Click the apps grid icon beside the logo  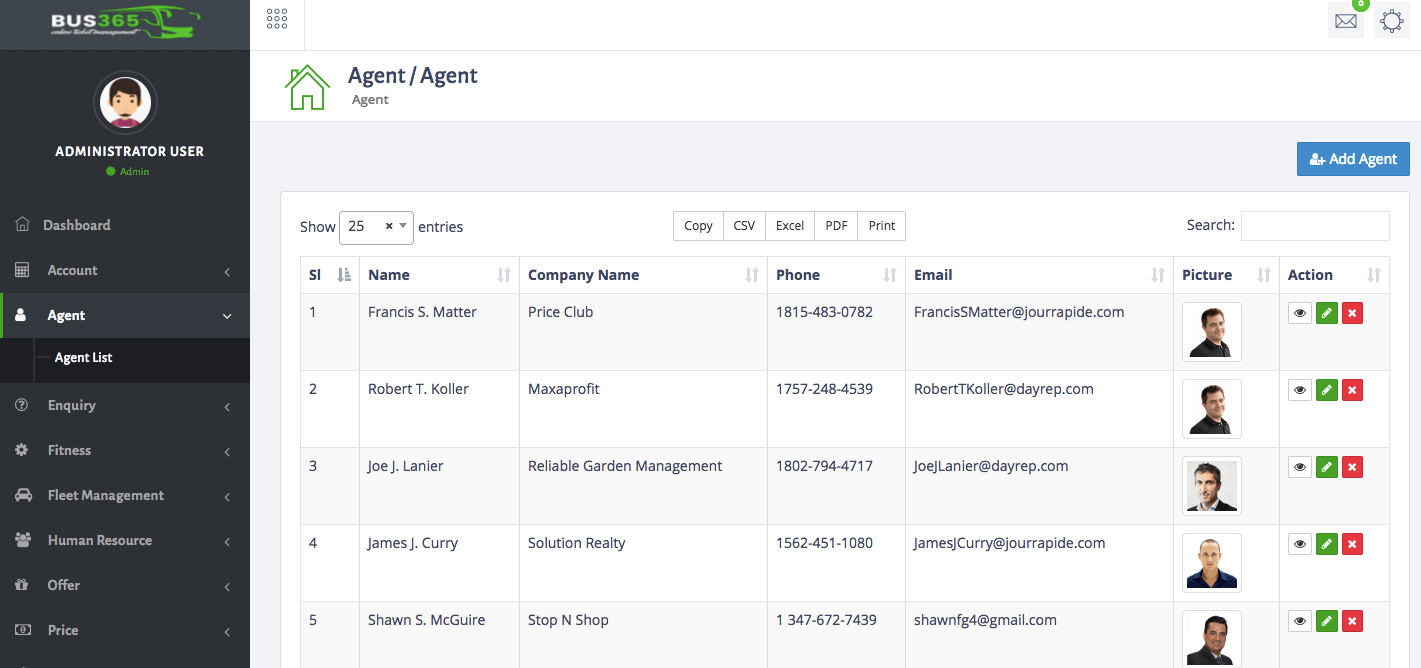[x=277, y=17]
